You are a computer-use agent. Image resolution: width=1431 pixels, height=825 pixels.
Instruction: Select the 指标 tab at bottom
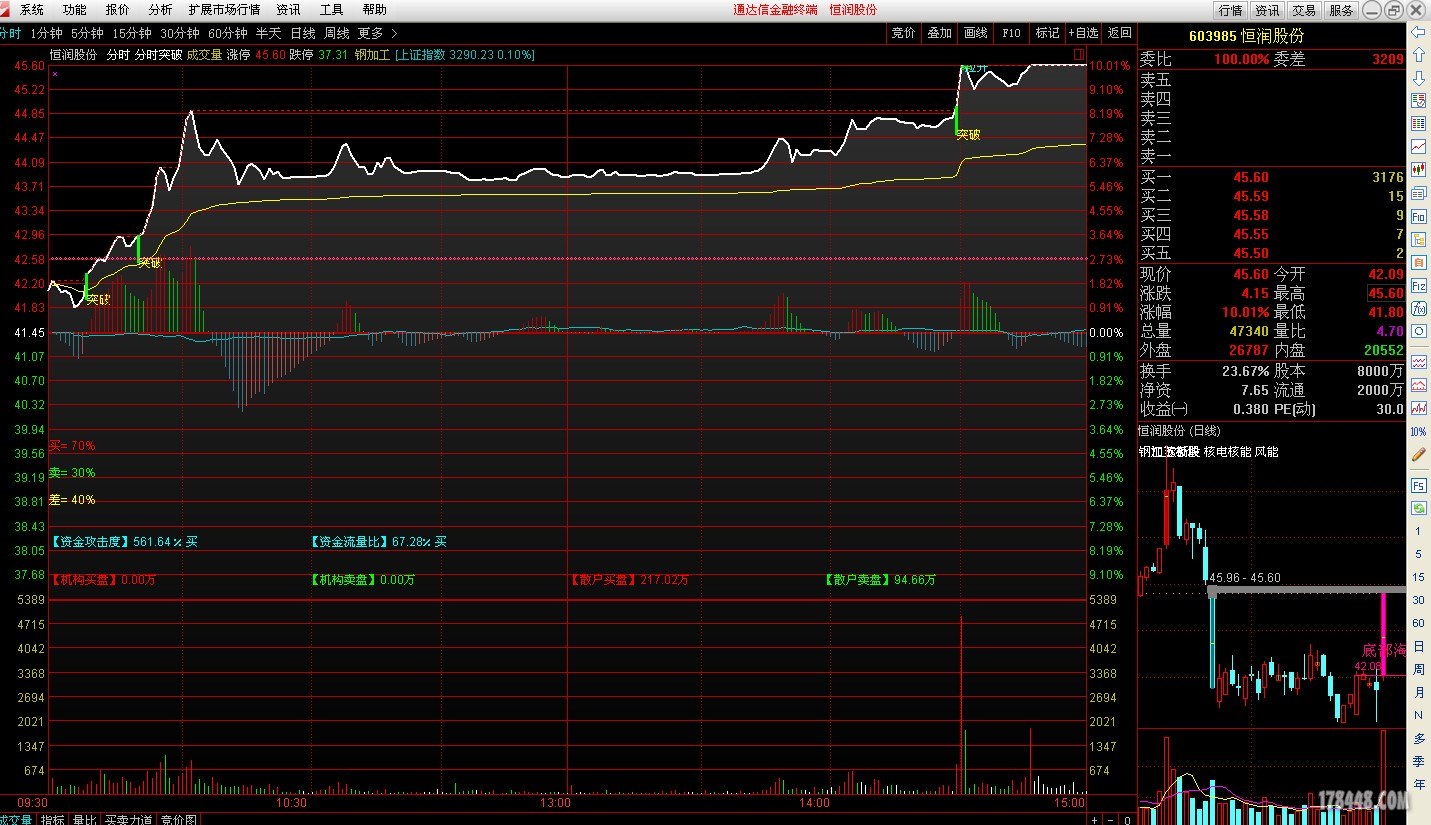pos(52,819)
